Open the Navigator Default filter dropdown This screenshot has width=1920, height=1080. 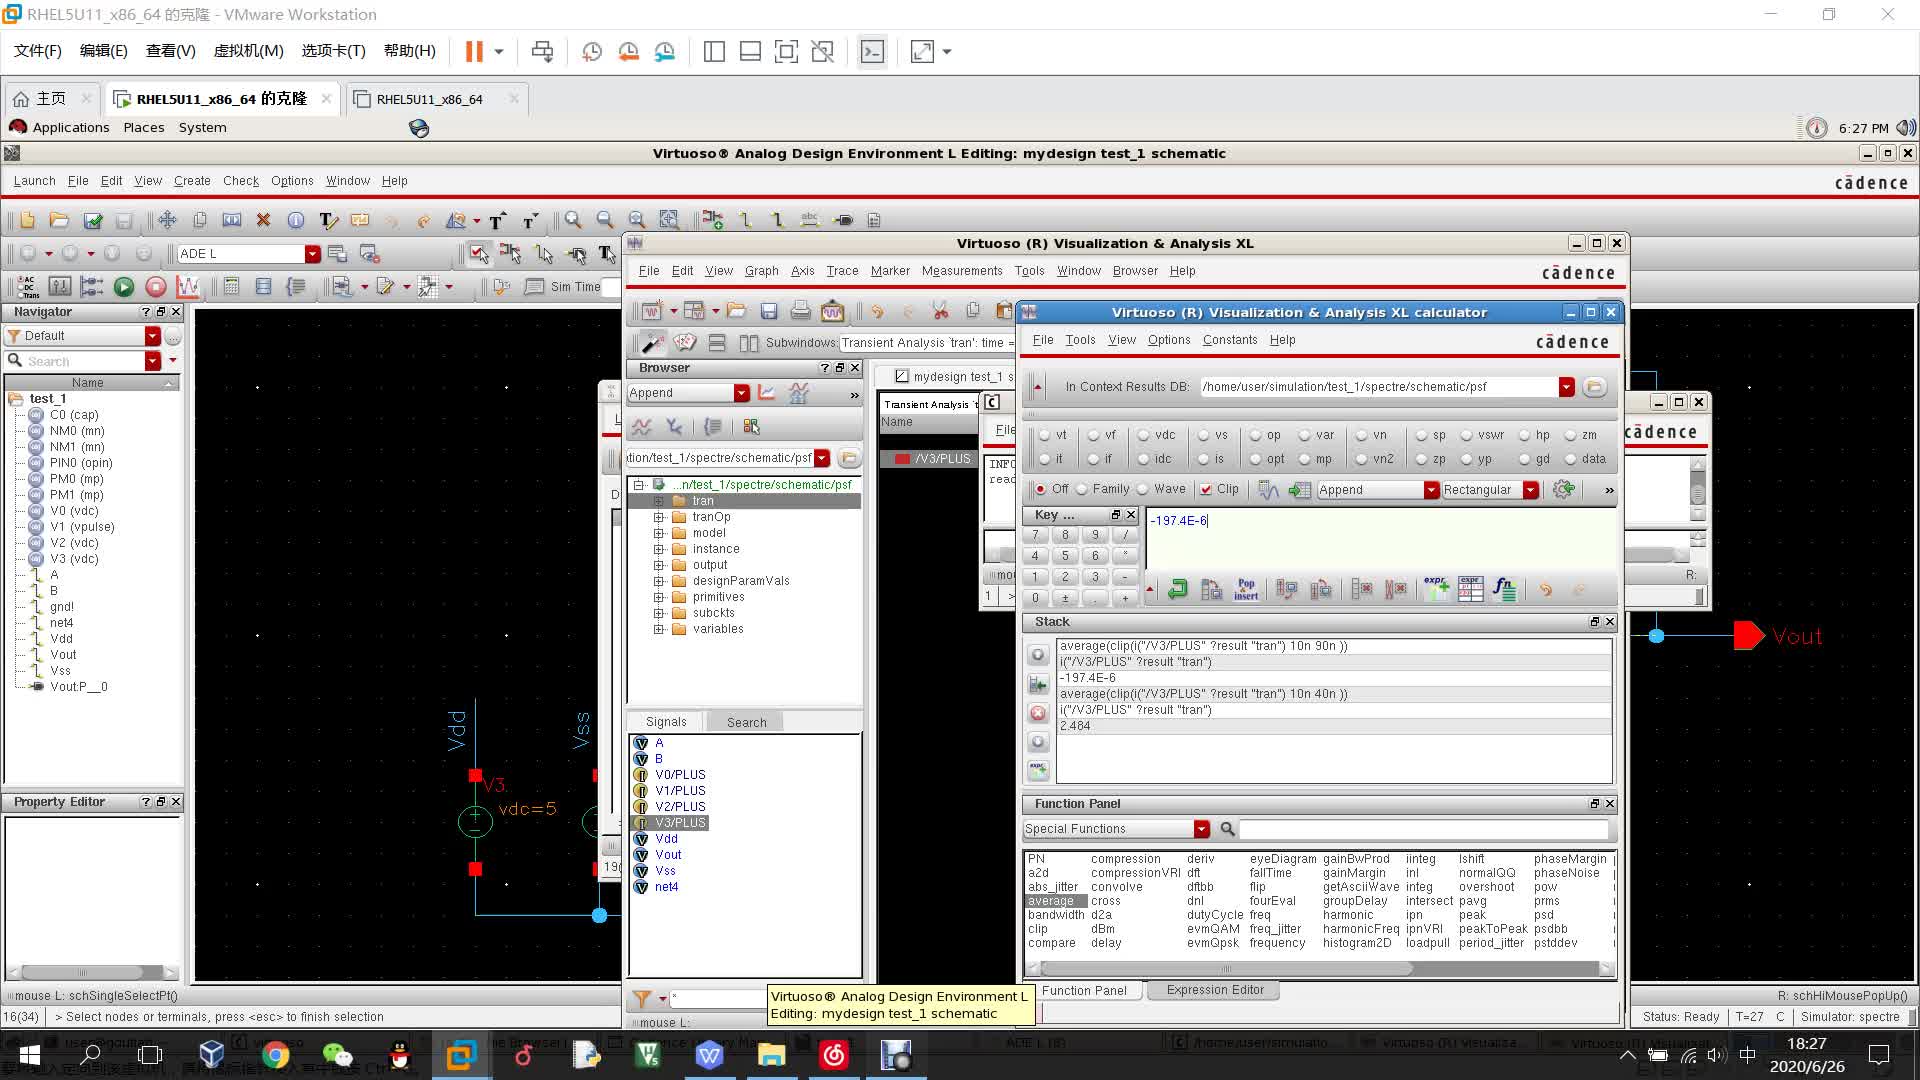[152, 336]
